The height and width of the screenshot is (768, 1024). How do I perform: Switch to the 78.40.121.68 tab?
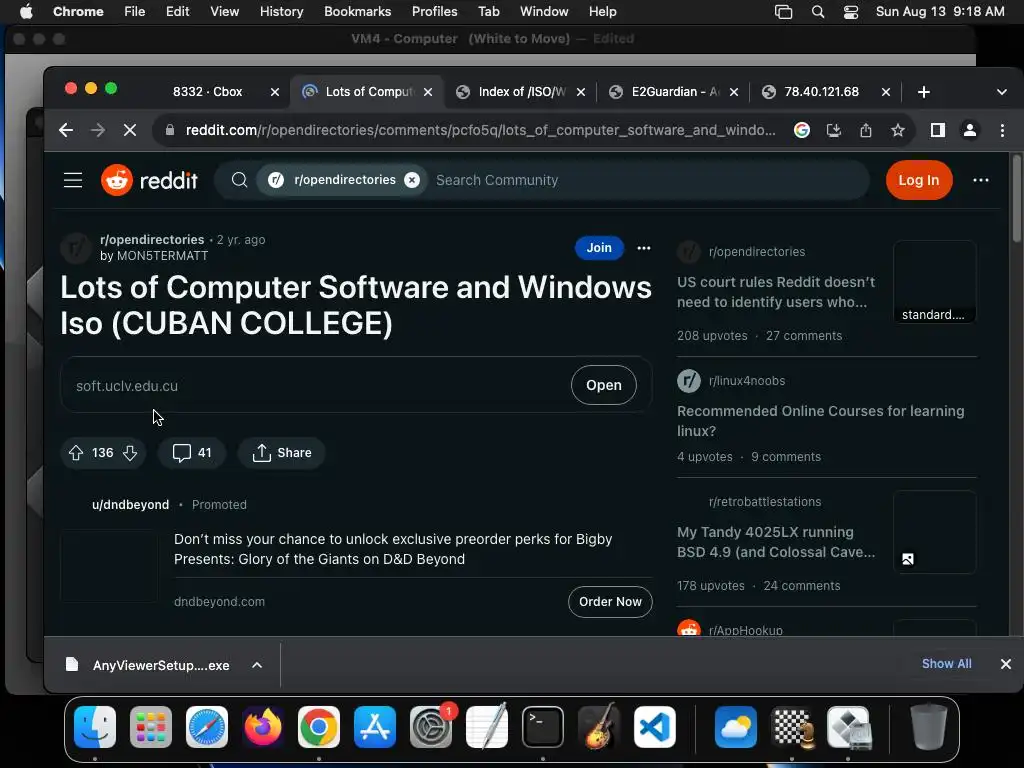click(x=822, y=92)
